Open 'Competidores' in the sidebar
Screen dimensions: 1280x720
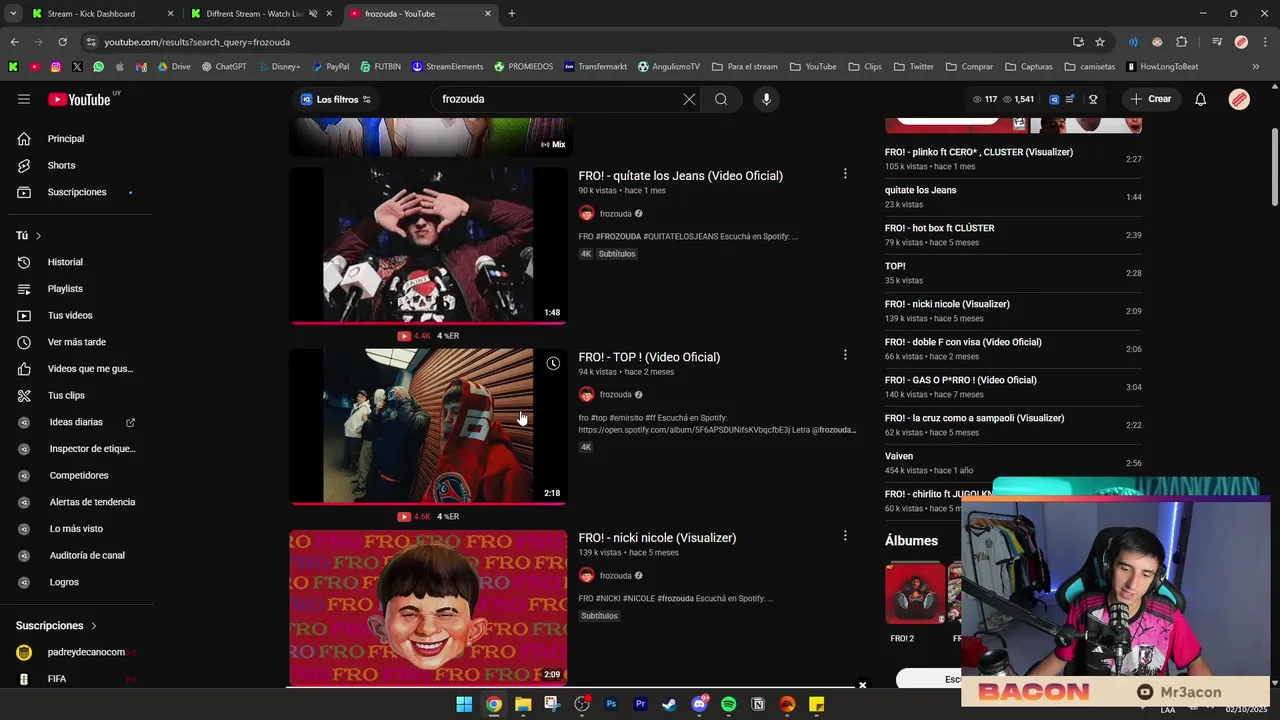[x=77, y=475]
